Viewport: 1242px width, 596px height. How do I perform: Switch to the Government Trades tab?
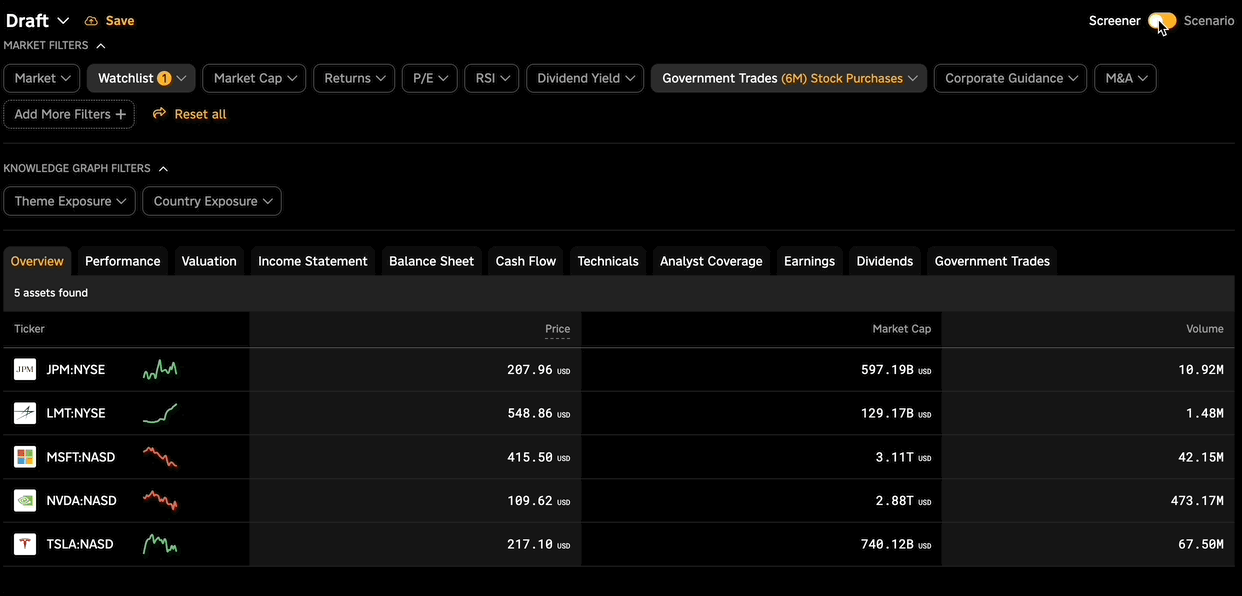pyautogui.click(x=992, y=261)
